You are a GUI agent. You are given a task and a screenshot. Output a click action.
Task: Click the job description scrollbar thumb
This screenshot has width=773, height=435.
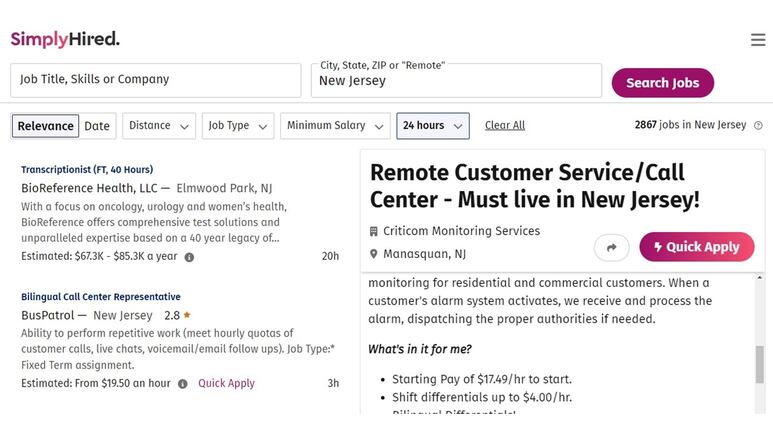[760, 364]
